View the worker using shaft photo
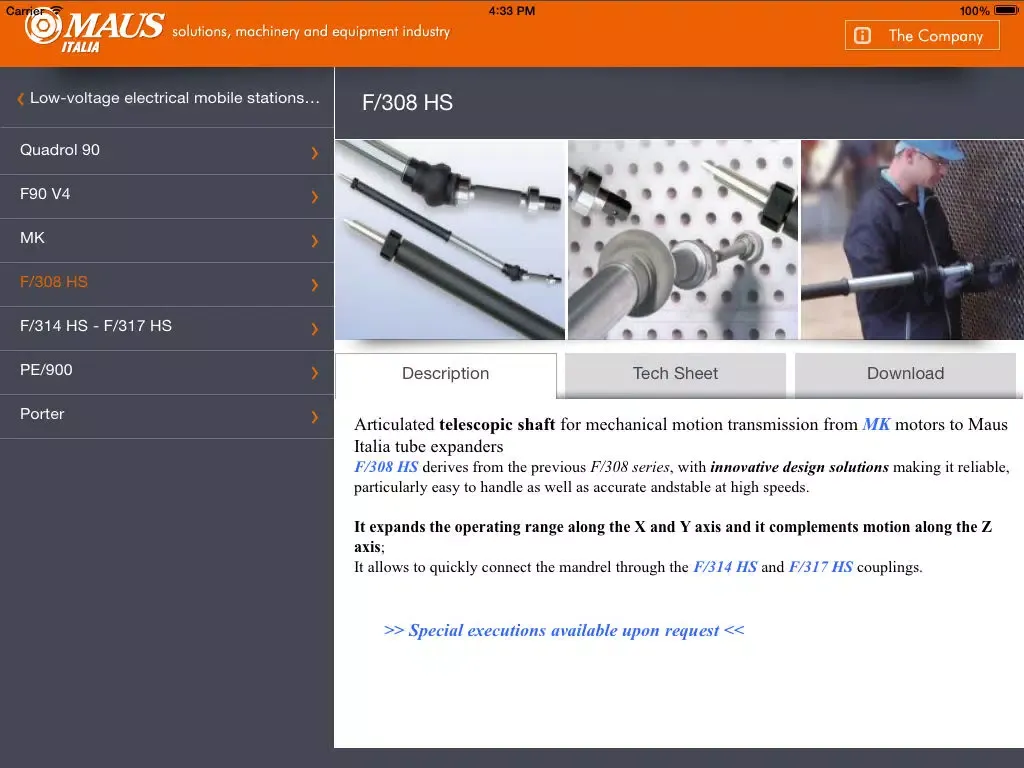Screen dimensions: 1024x768 click(912, 239)
